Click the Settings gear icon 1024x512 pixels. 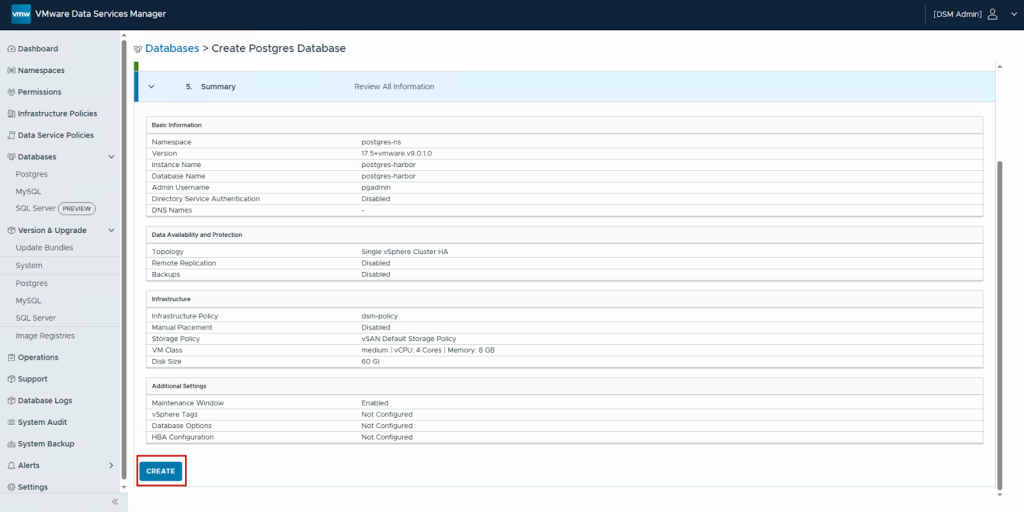[x=11, y=487]
